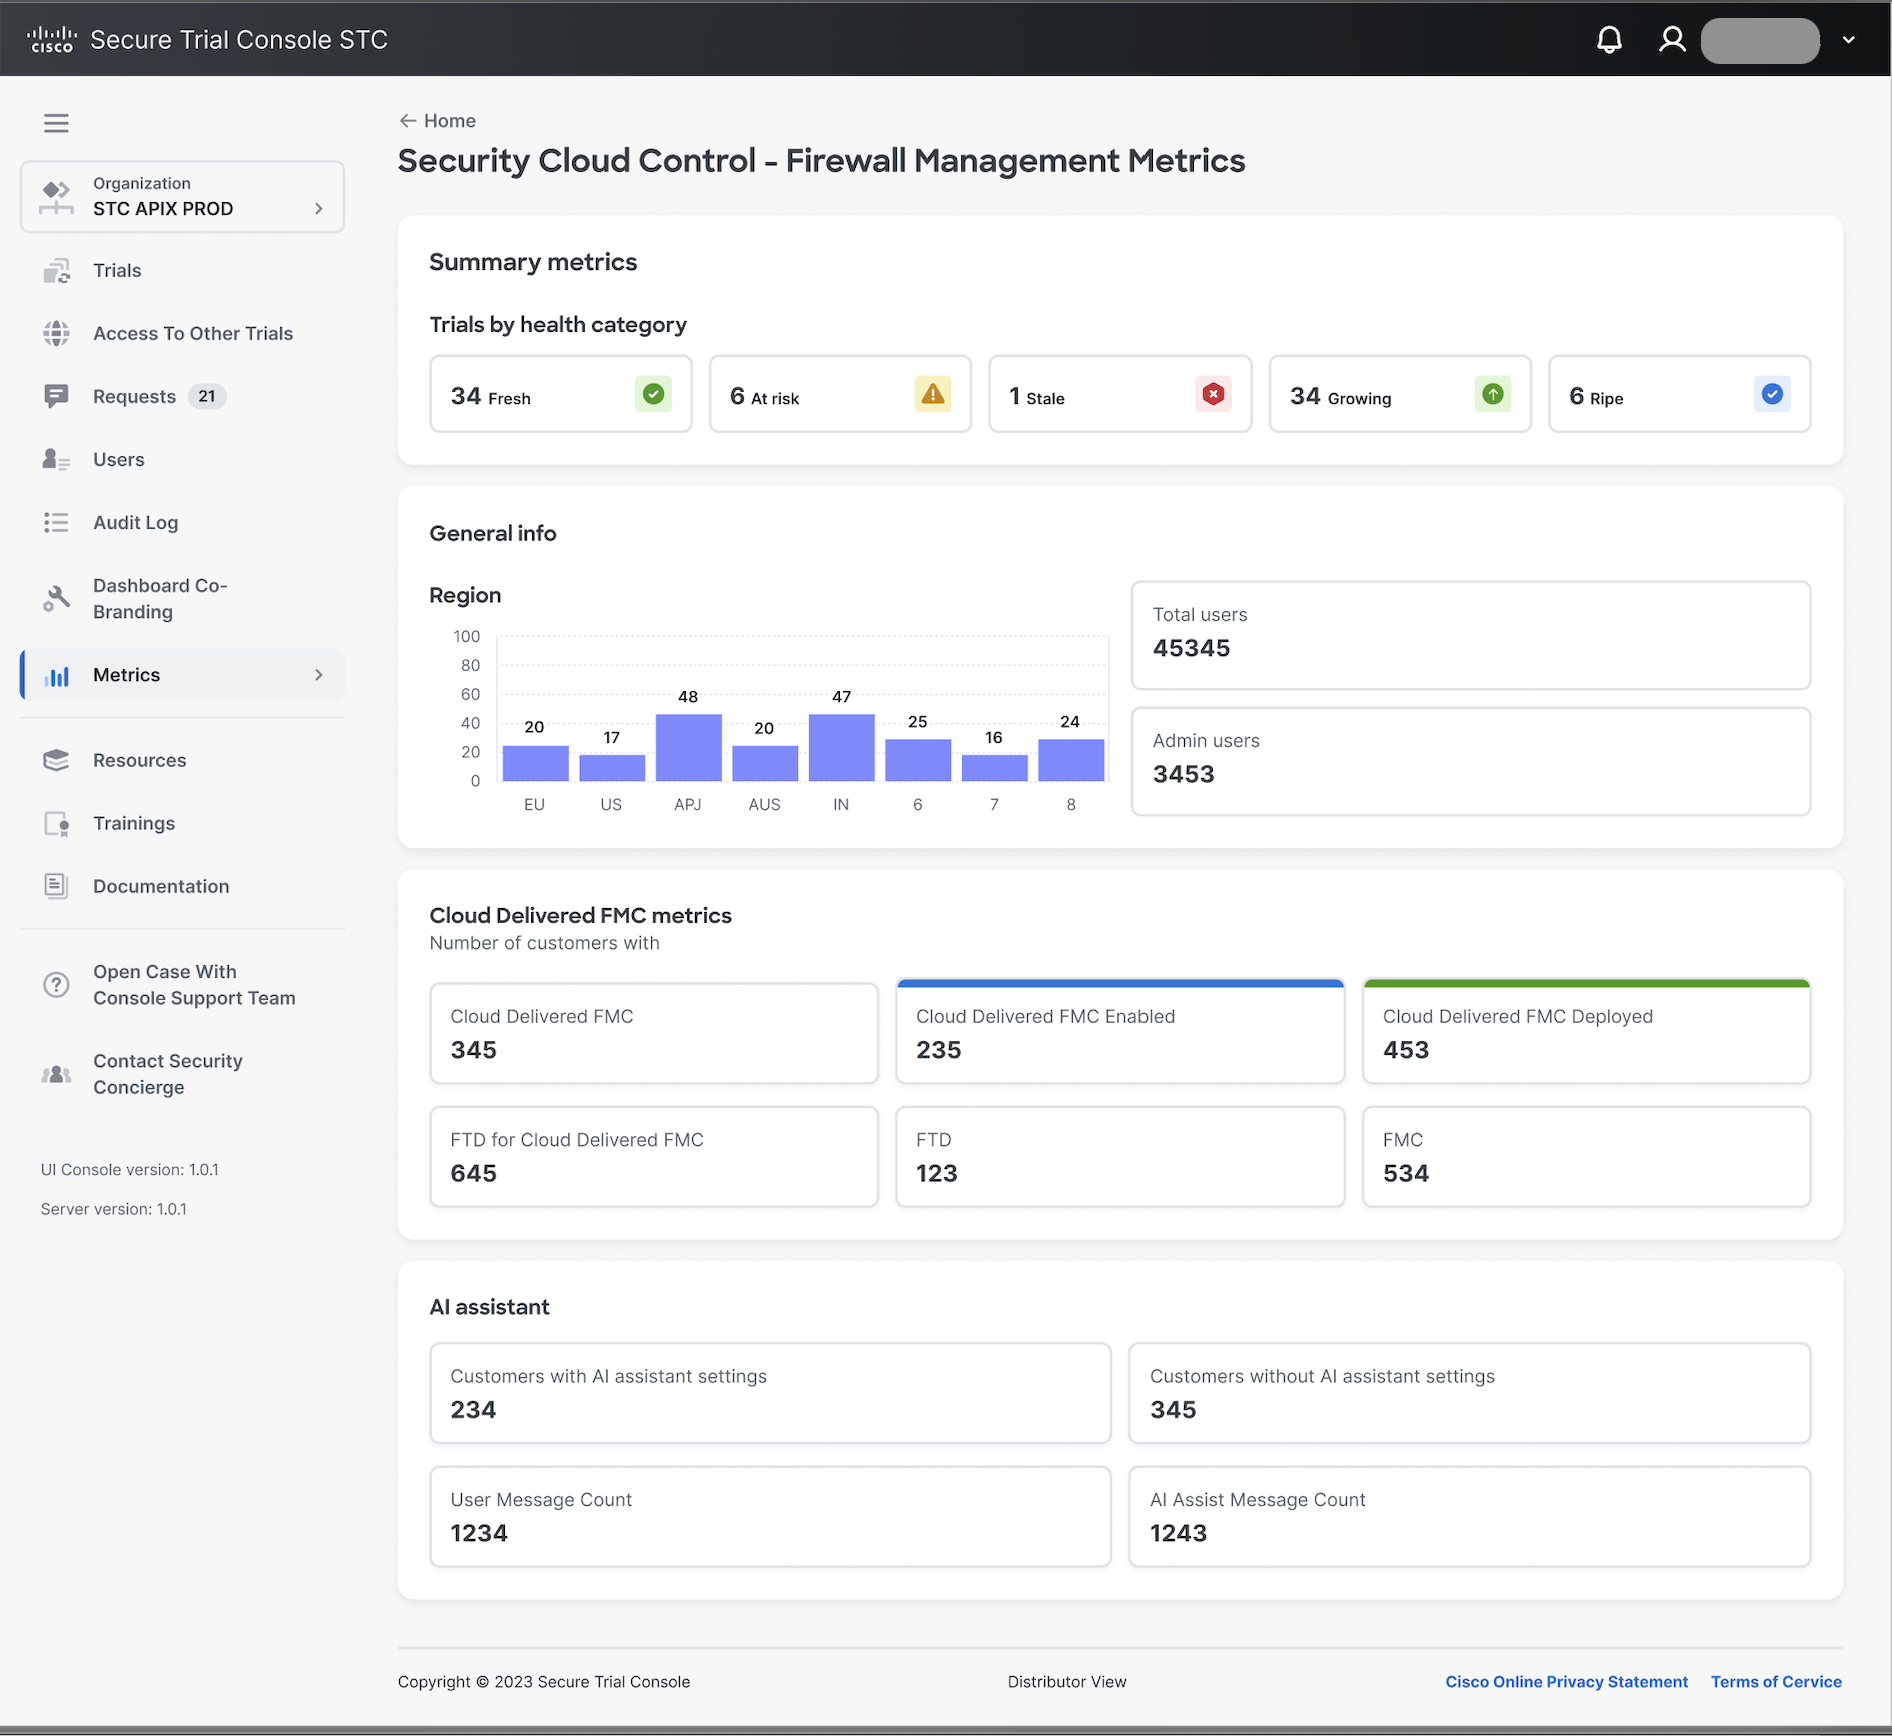Click the Audit Log list icon
The image size is (1892, 1736).
(x=57, y=523)
